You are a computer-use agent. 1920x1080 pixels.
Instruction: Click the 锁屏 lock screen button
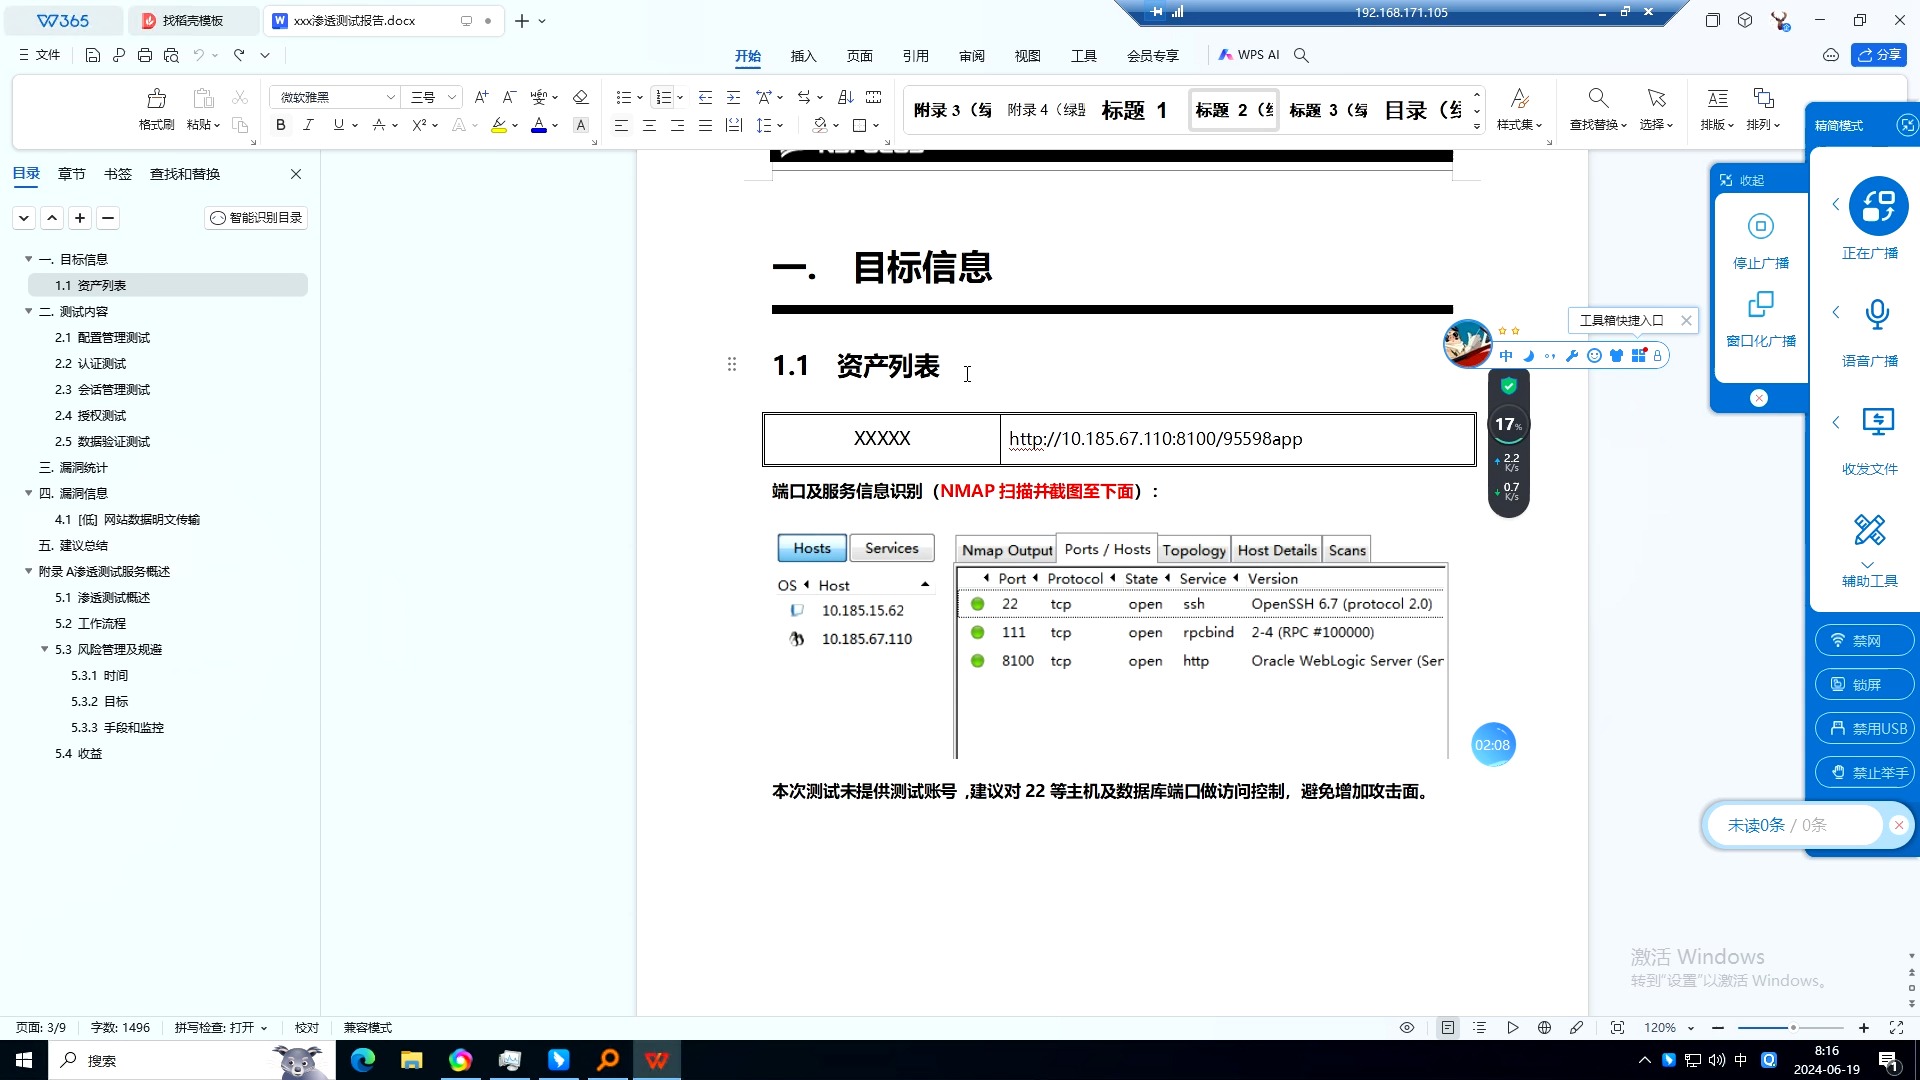1865,684
